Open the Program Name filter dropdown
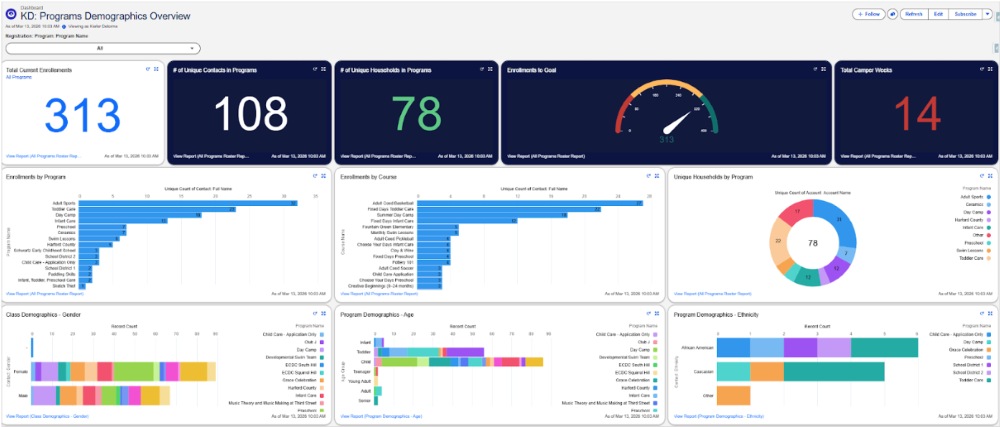 (x=103, y=48)
